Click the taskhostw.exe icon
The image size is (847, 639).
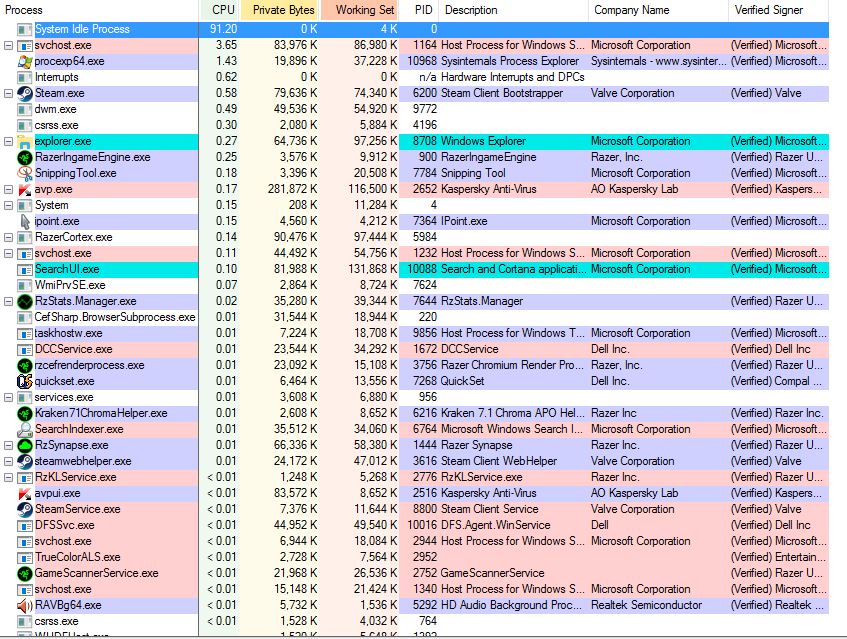pos(25,333)
